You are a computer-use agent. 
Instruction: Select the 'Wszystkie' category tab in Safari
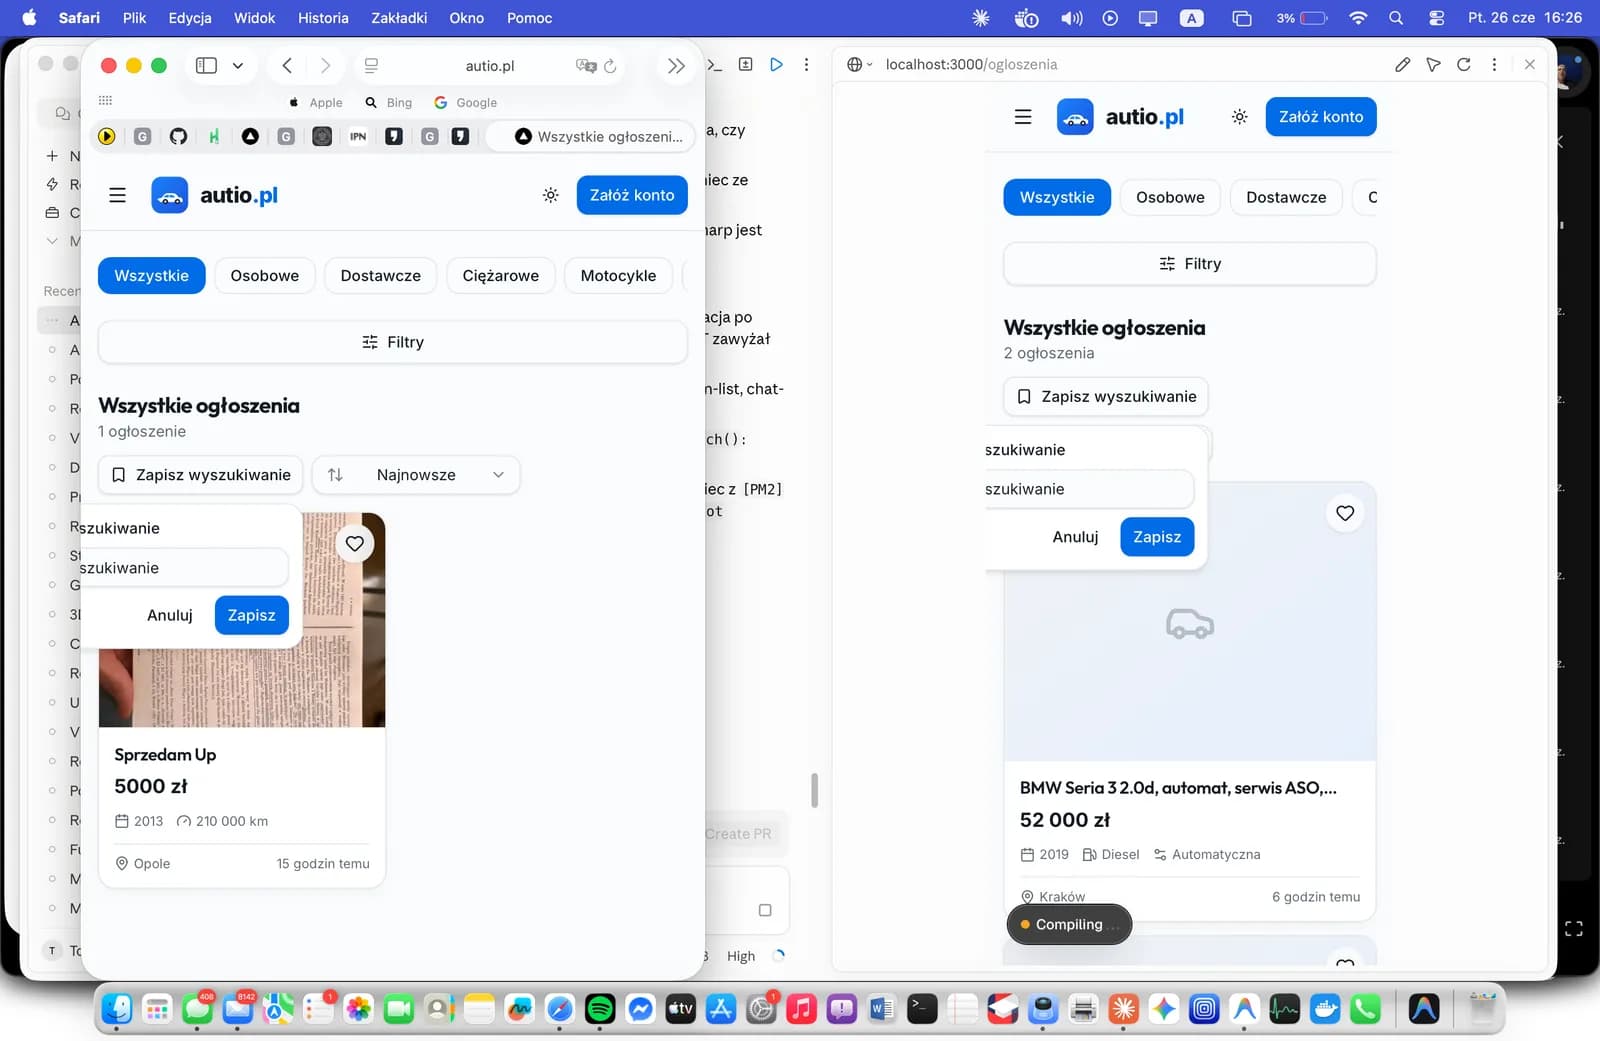coord(151,276)
